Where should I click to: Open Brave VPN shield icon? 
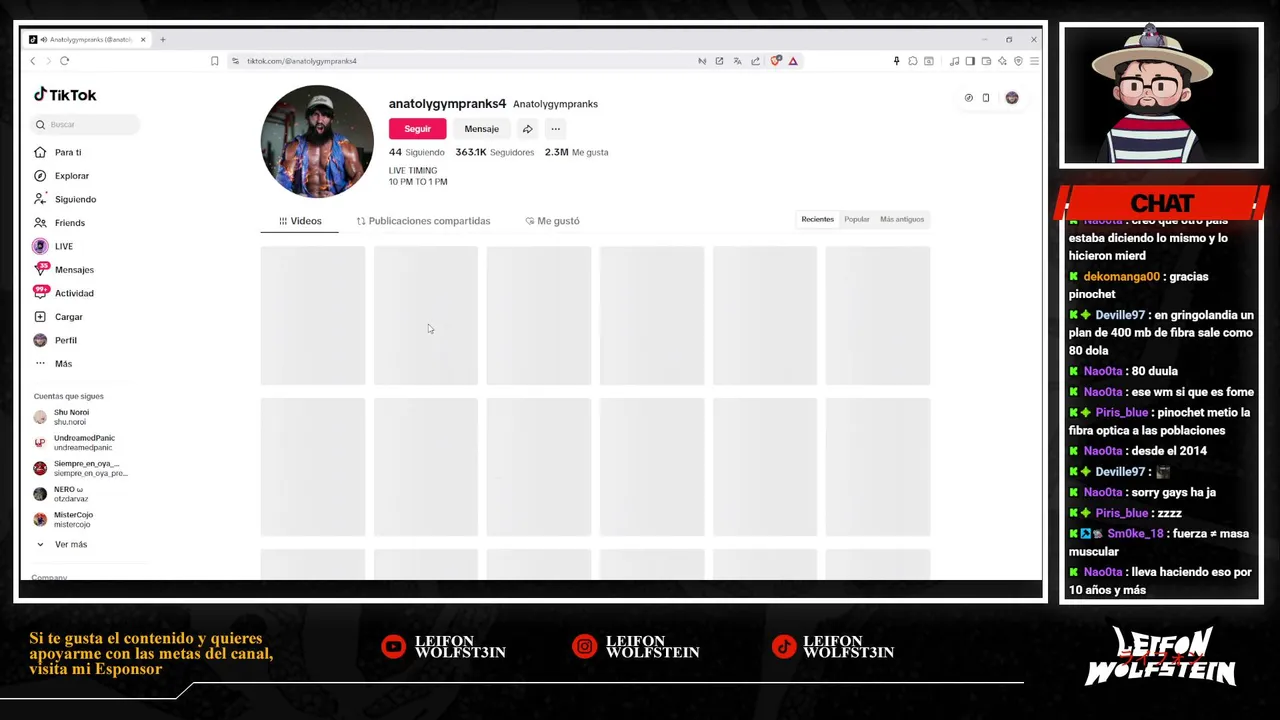(1018, 61)
